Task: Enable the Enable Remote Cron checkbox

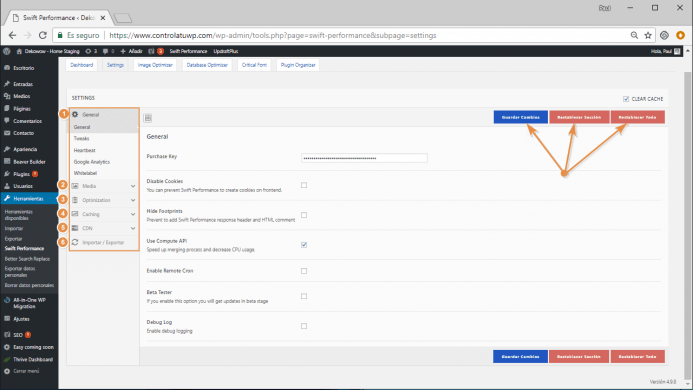Action: click(x=304, y=271)
